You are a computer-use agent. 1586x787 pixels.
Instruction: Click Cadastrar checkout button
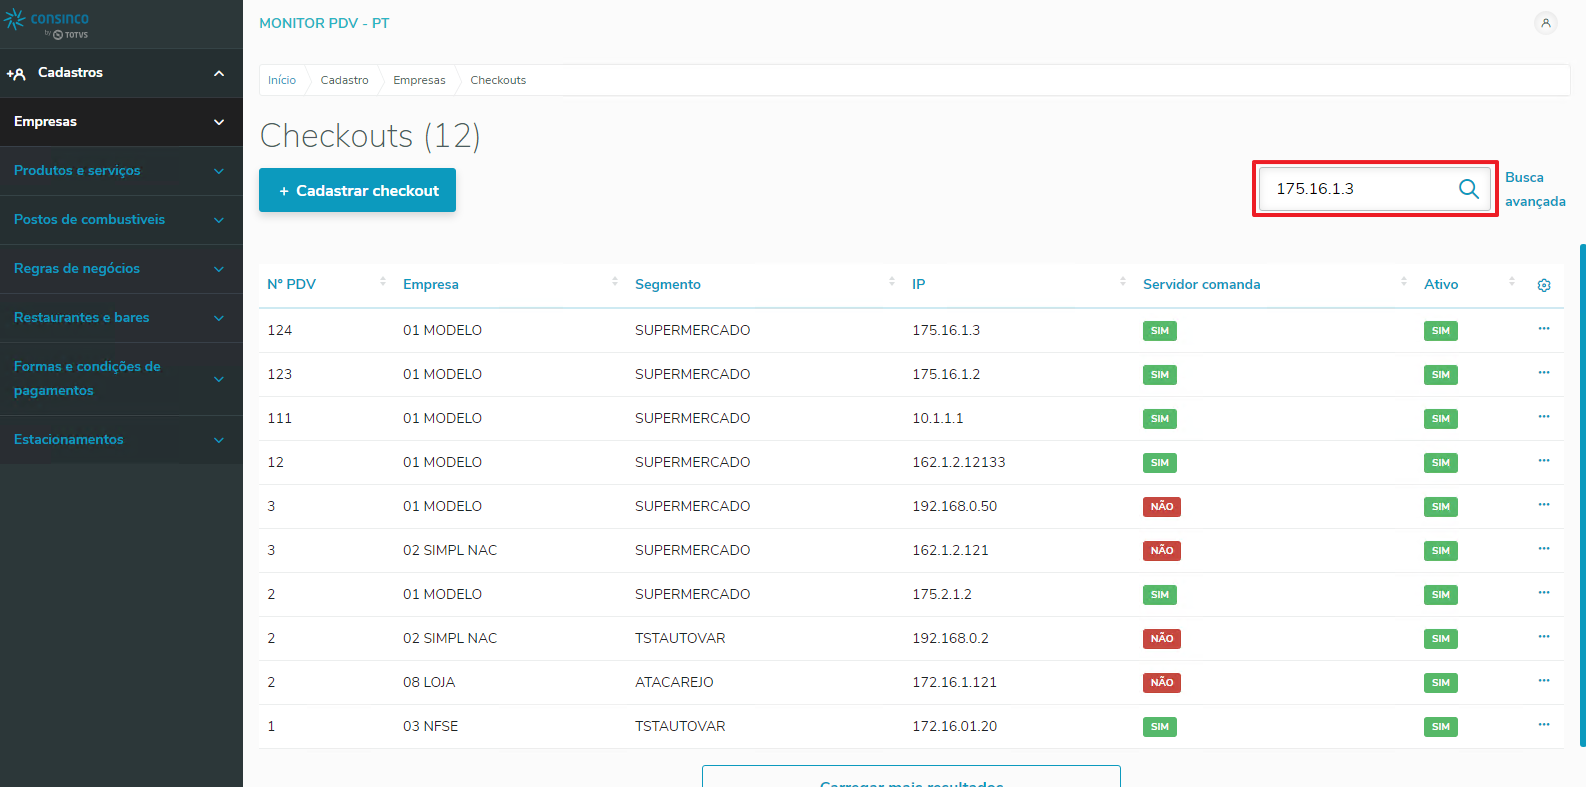point(357,190)
